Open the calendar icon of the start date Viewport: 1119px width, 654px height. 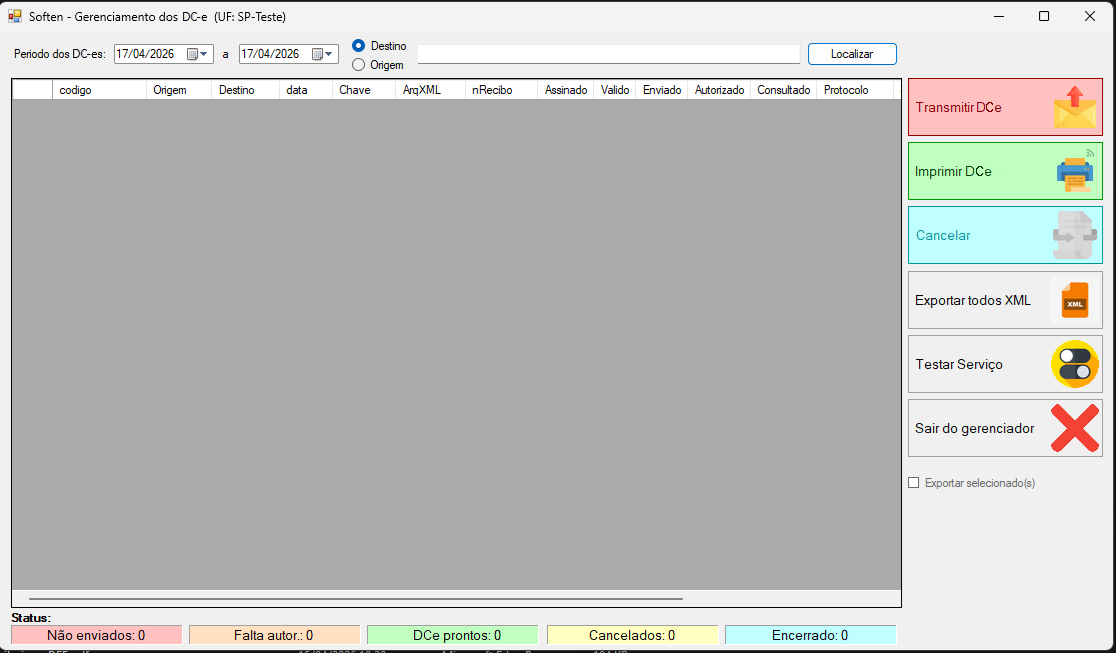pos(192,54)
